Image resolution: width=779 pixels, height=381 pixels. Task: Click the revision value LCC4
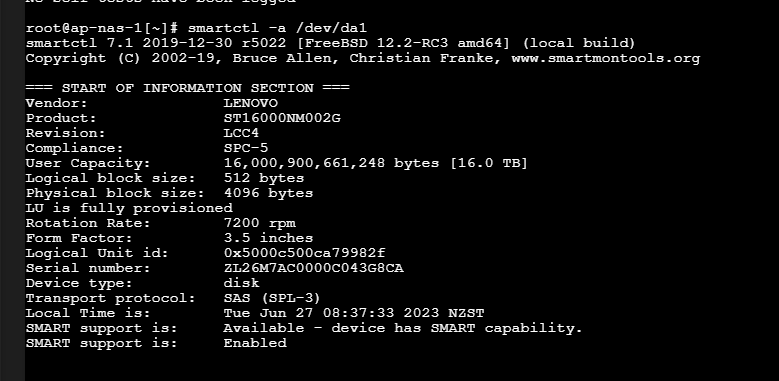241,133
